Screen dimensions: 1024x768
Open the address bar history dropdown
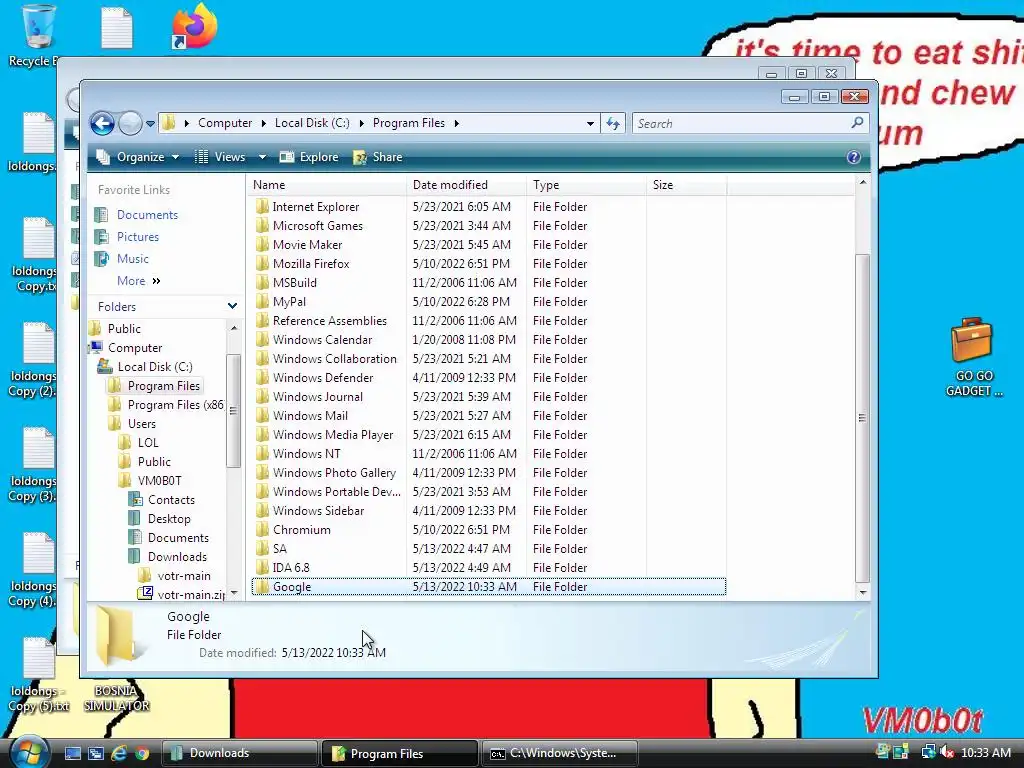pos(590,123)
